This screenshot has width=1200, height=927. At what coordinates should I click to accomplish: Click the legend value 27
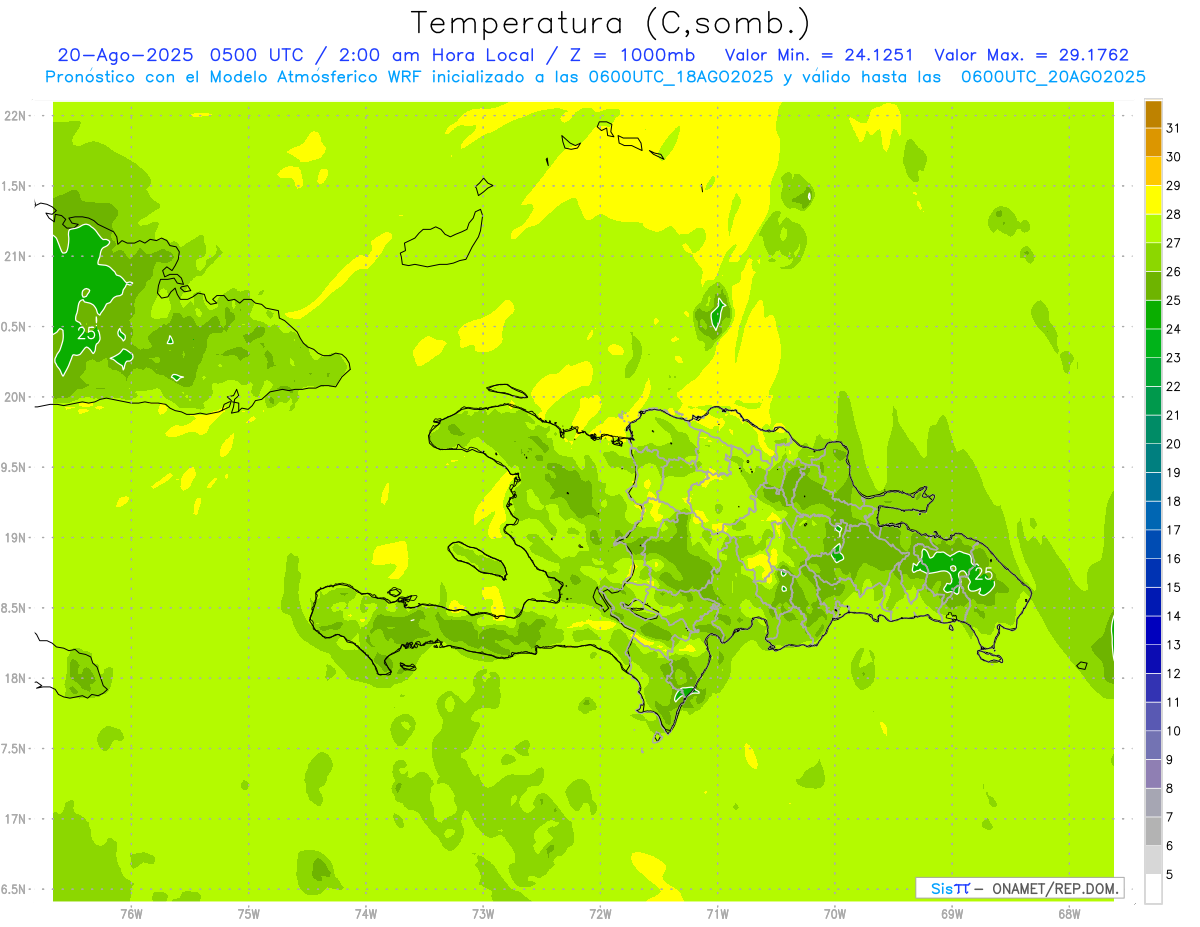(1174, 243)
